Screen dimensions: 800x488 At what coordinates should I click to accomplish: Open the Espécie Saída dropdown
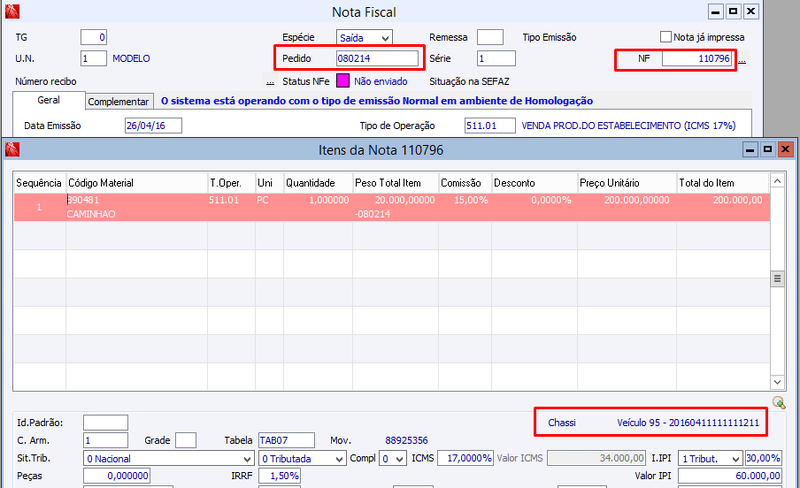click(364, 38)
